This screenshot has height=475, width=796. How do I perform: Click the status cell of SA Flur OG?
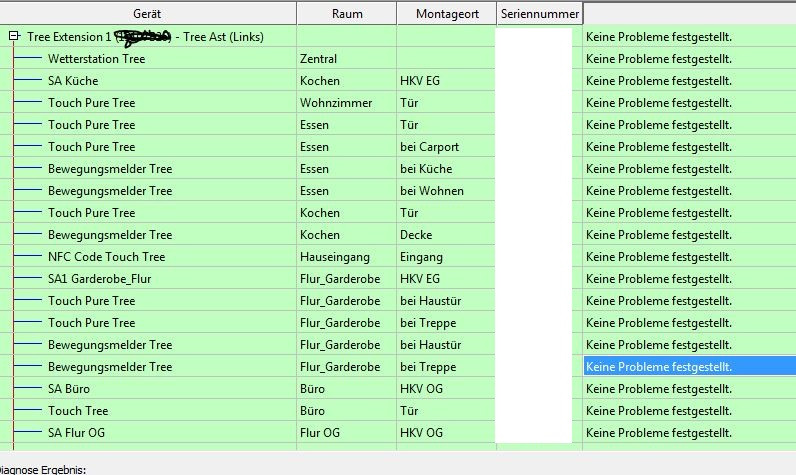pos(689,433)
